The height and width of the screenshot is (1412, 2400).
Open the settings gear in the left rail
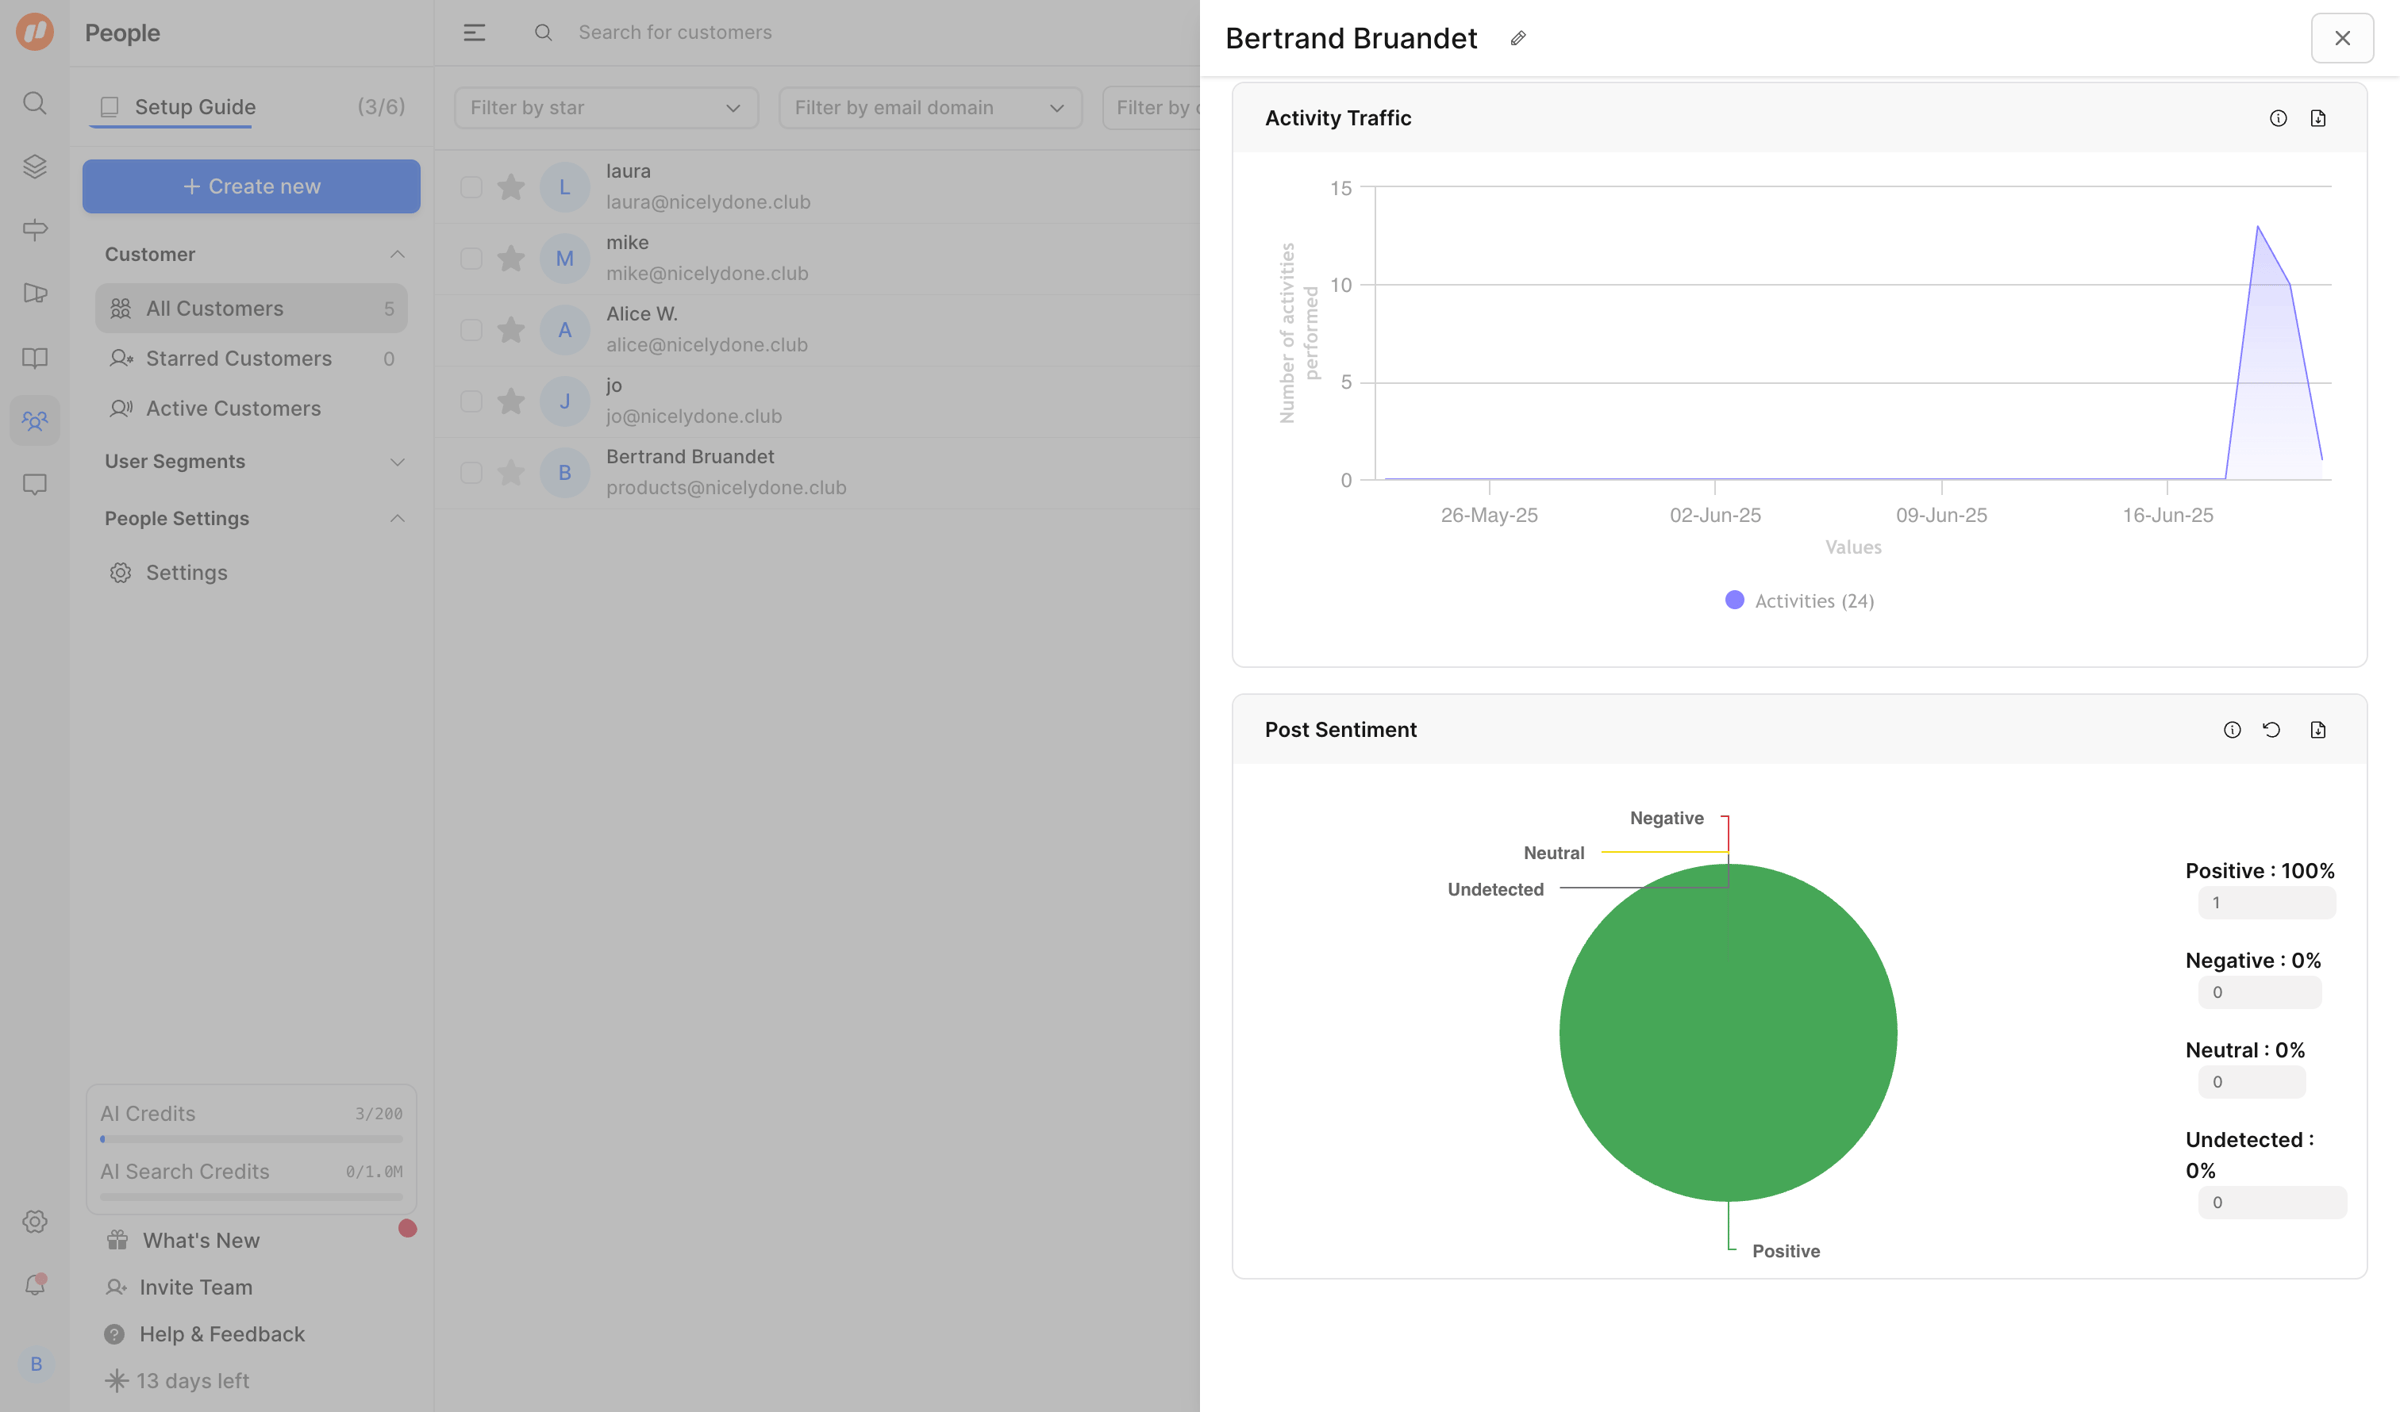(35, 1222)
